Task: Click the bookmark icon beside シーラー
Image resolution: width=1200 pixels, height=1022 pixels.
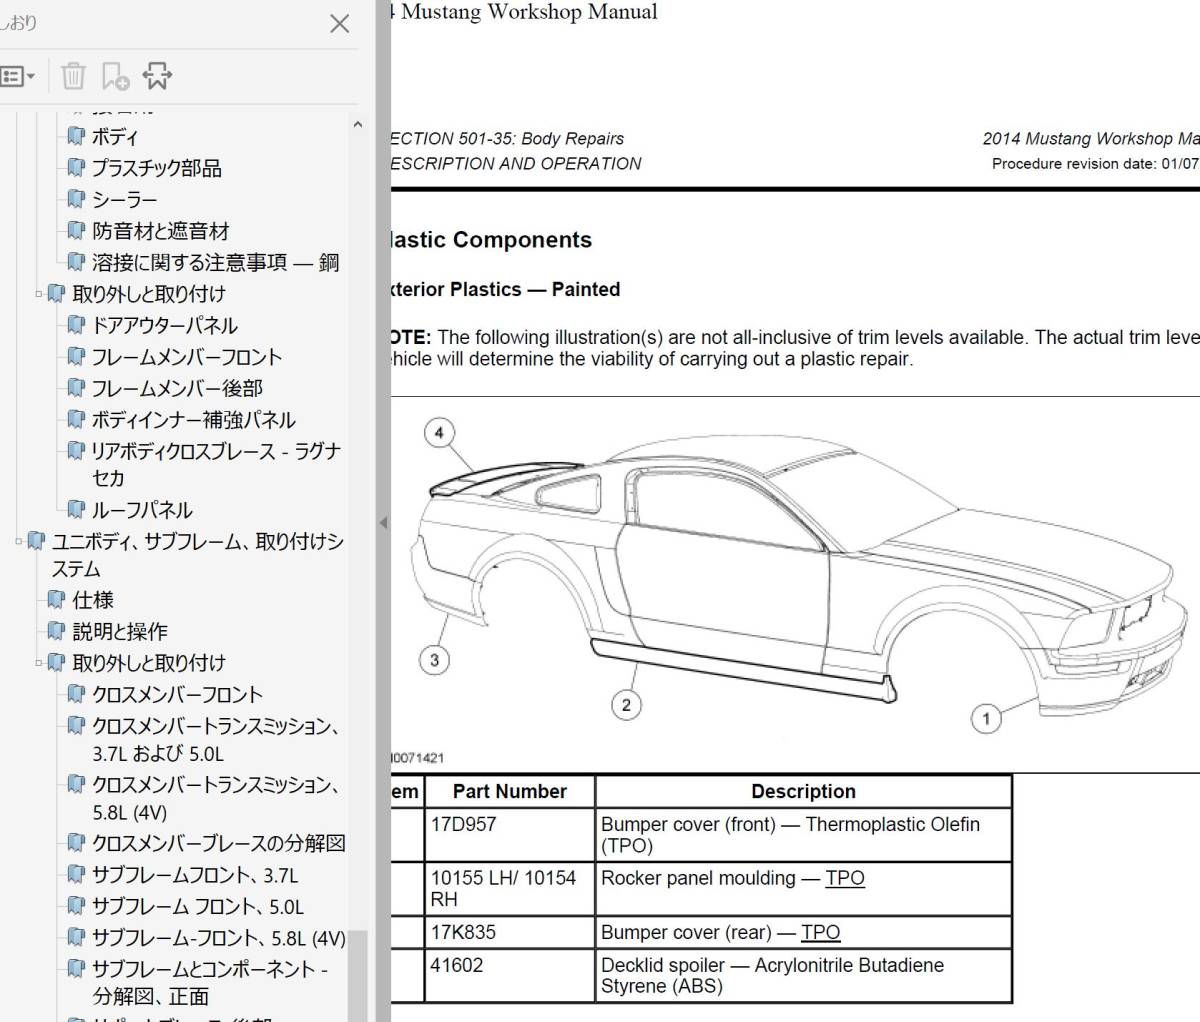Action: pos(76,199)
